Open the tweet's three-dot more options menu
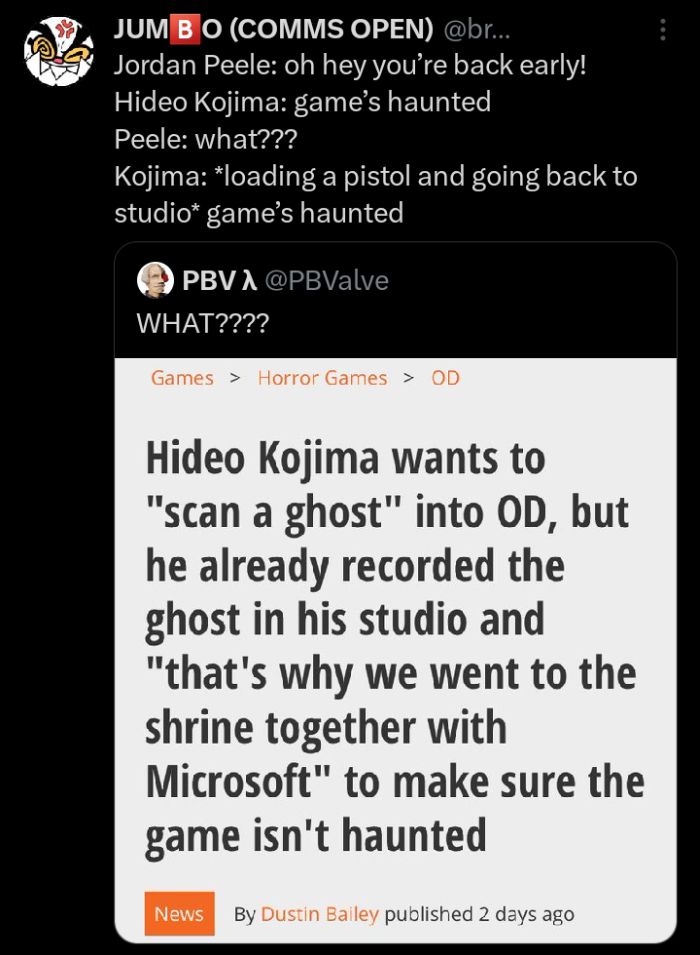This screenshot has height=955, width=700. point(662,30)
